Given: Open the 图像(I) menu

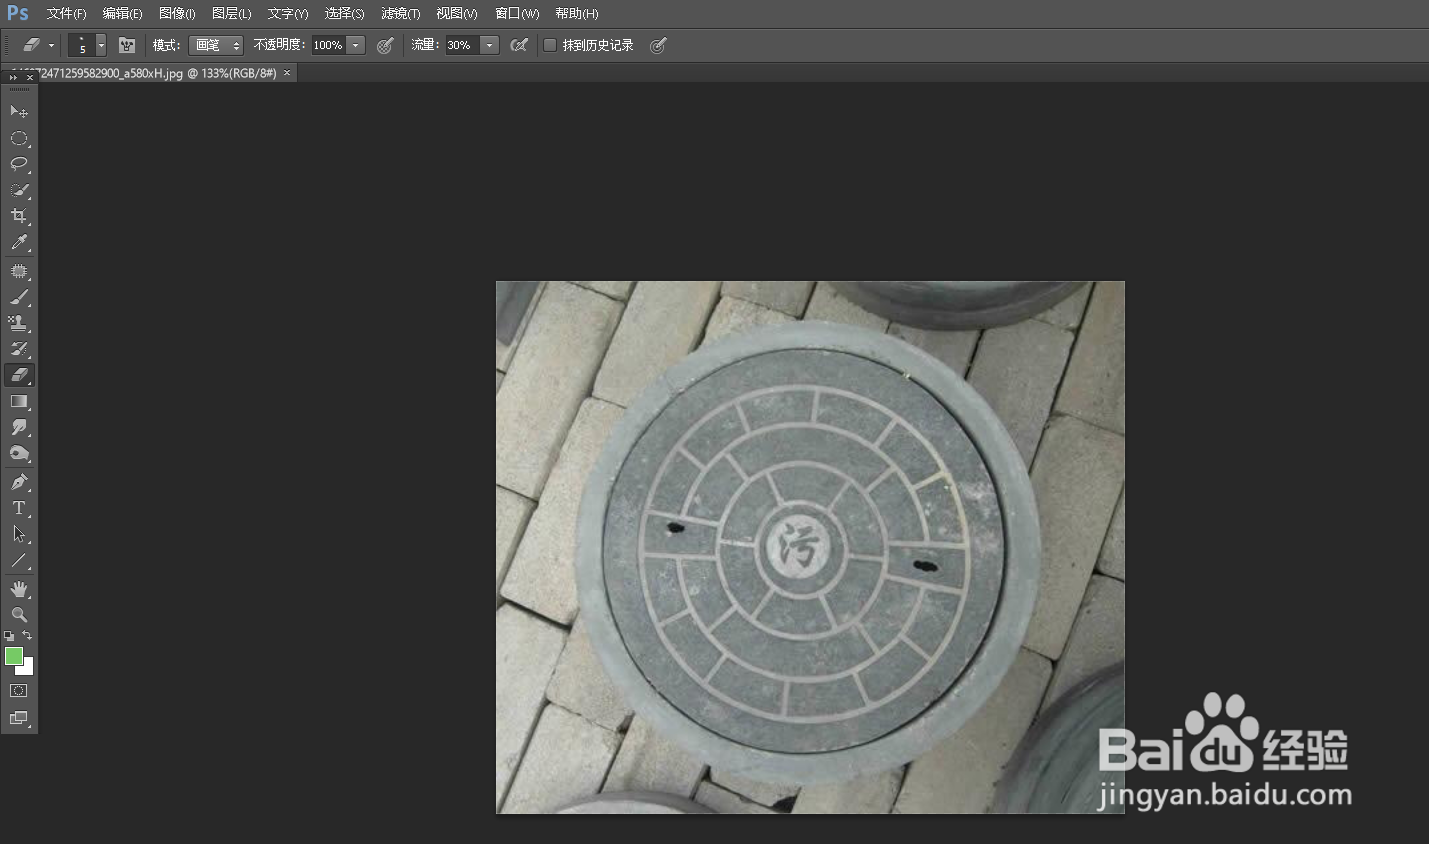Looking at the screenshot, I should click(177, 14).
